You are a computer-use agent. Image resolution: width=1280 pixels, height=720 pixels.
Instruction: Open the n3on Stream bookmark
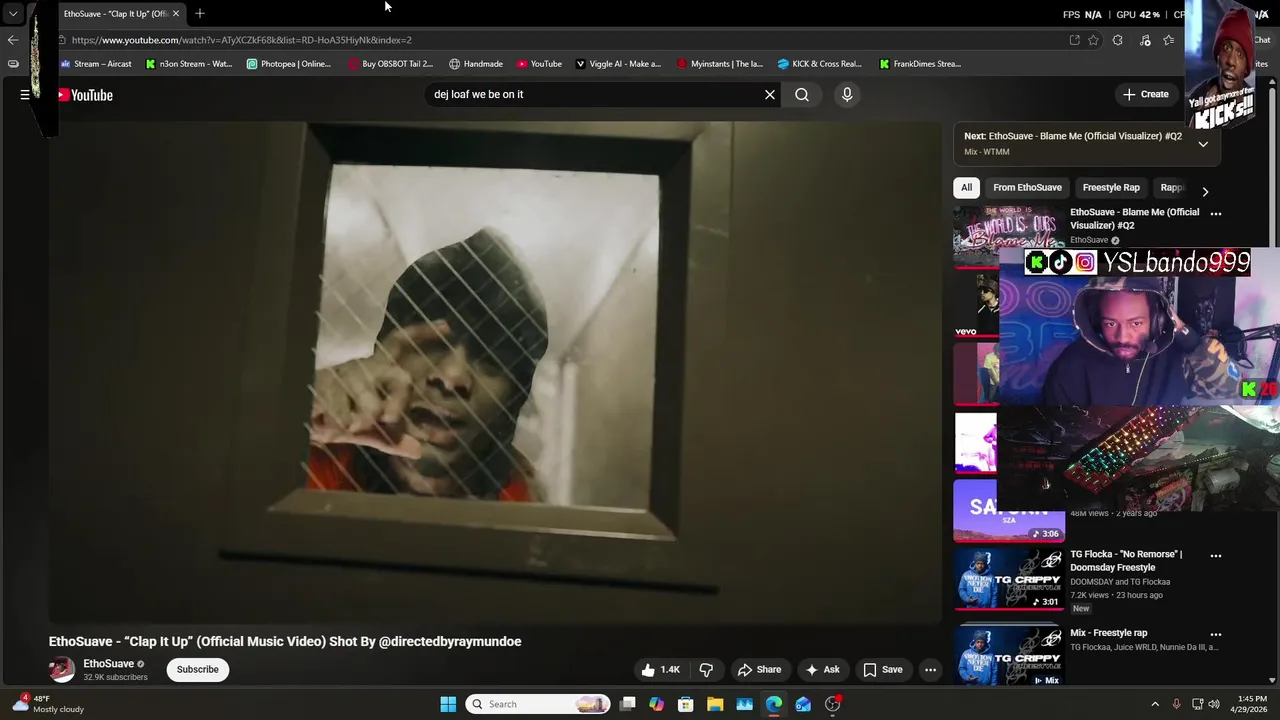[189, 64]
